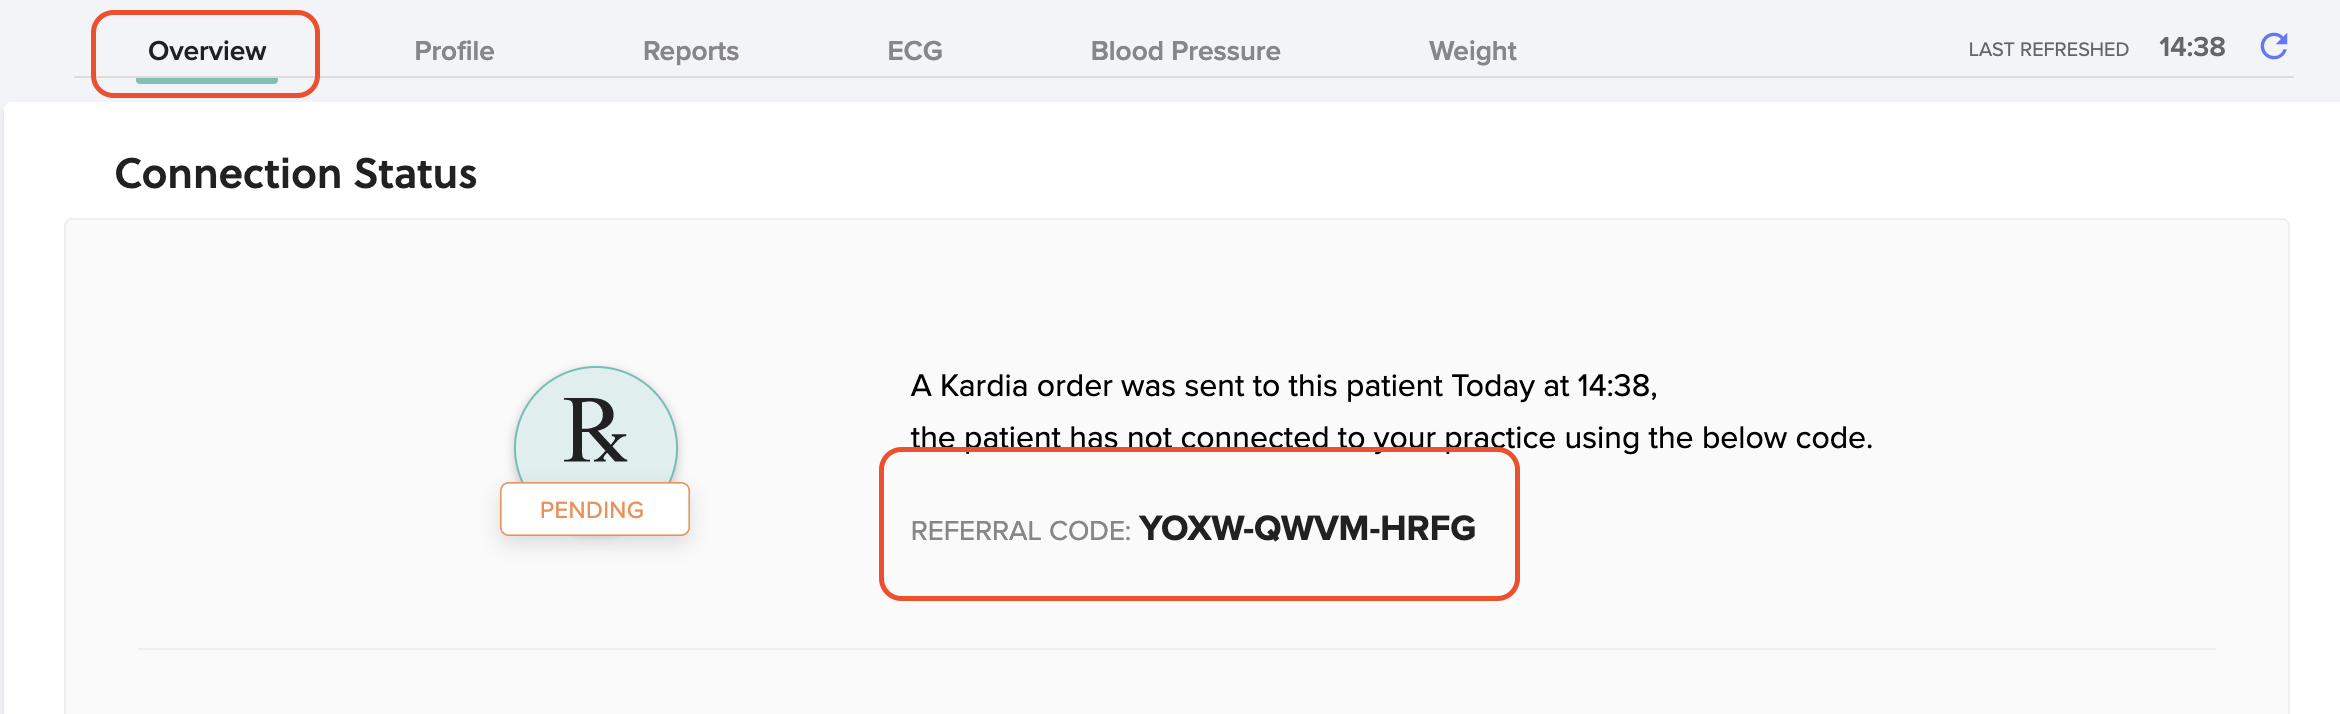
Task: Switch to the Overview tab
Action: pyautogui.click(x=207, y=51)
